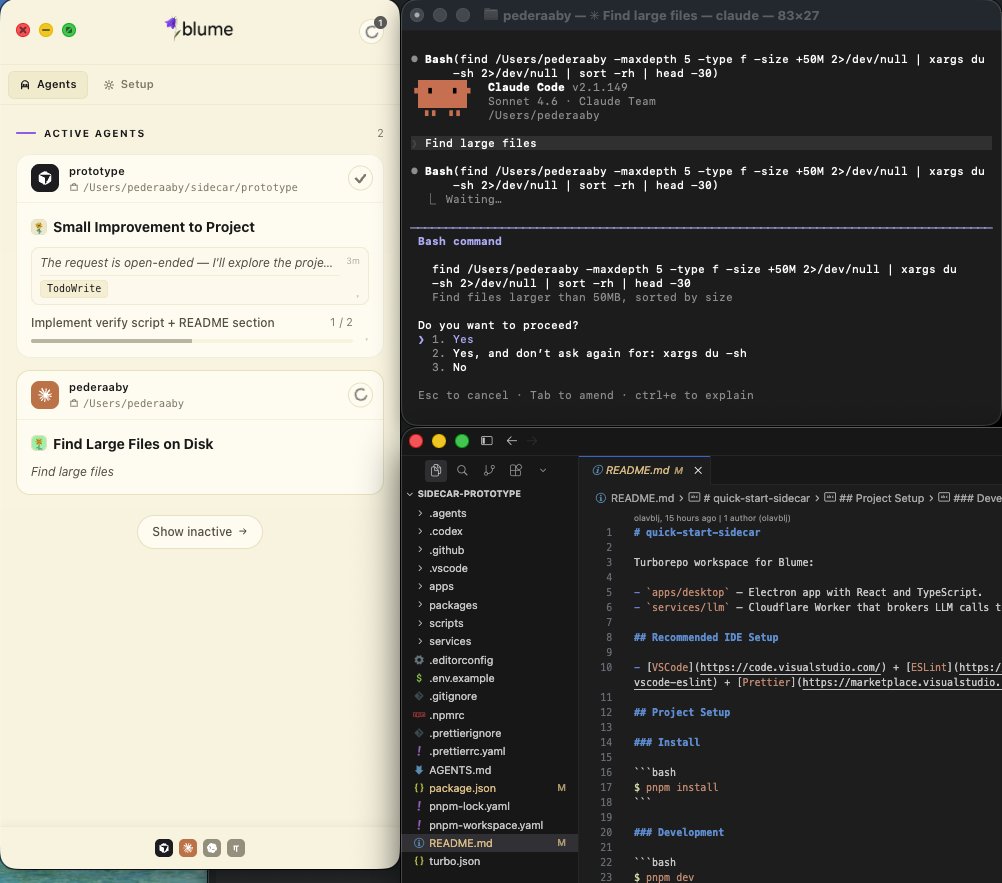Open the Prettier link in README
This screenshot has height=883, width=1002.
(900, 682)
